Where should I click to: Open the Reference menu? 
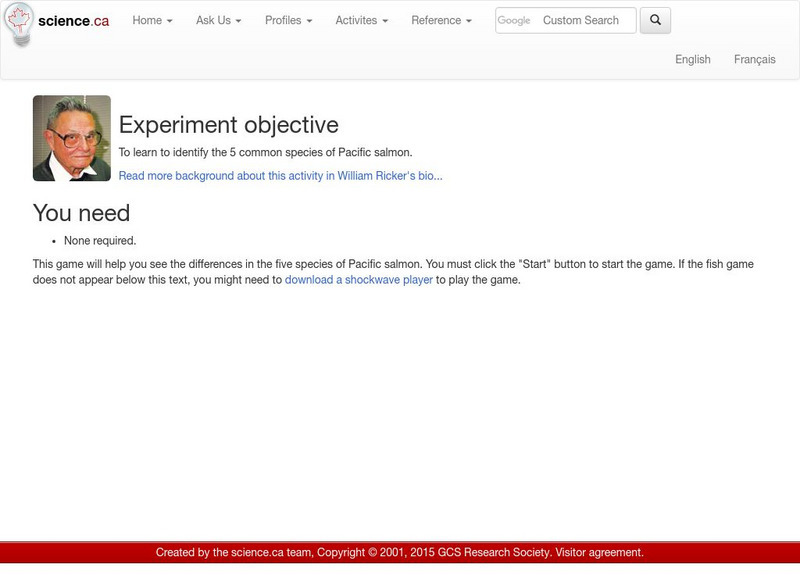(441, 20)
